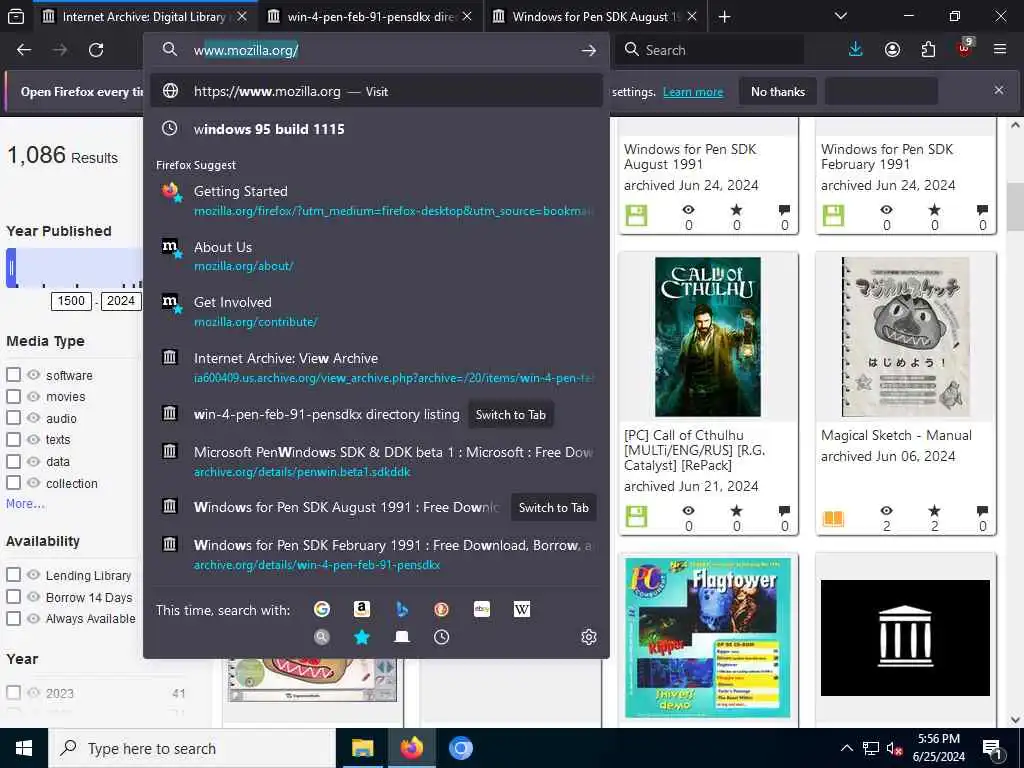Check the texts media type box

(x=13, y=440)
